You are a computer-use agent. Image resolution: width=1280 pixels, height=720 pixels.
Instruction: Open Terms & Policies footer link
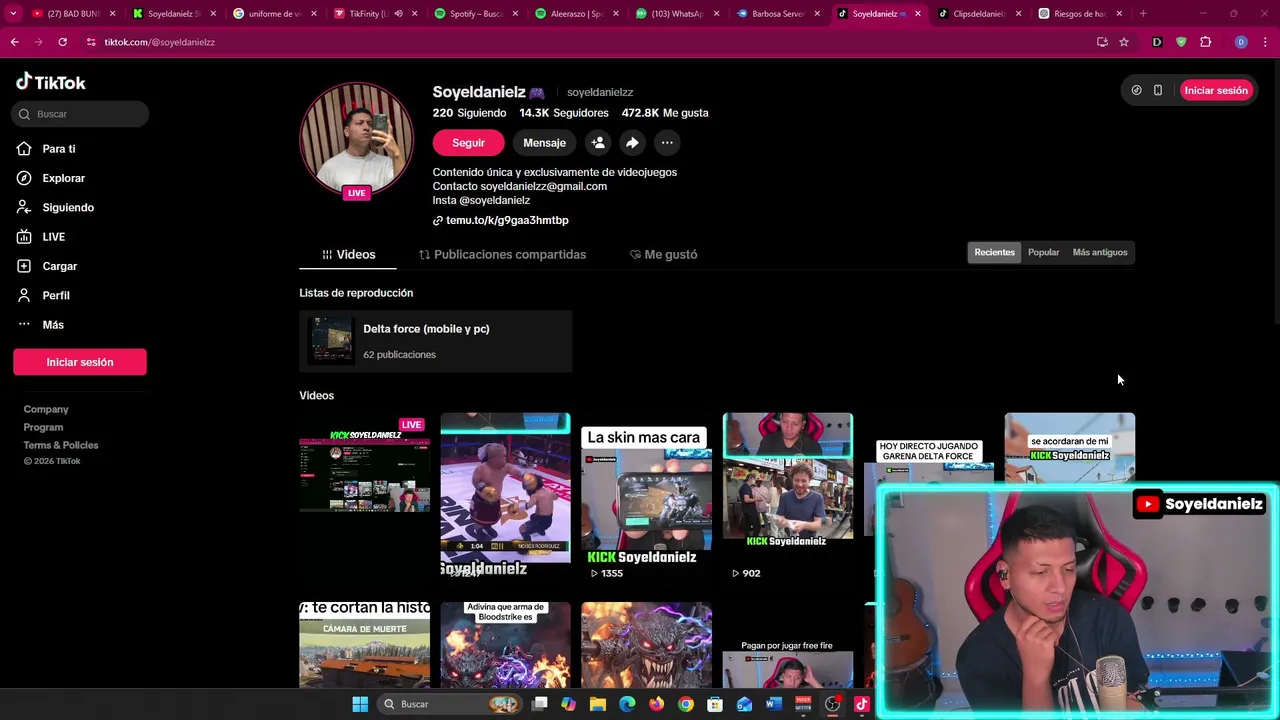pos(61,445)
